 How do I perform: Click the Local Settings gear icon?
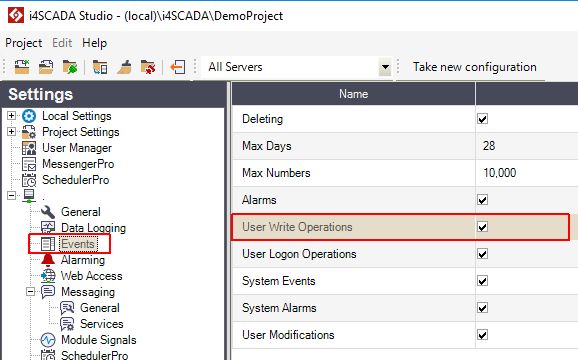29,116
